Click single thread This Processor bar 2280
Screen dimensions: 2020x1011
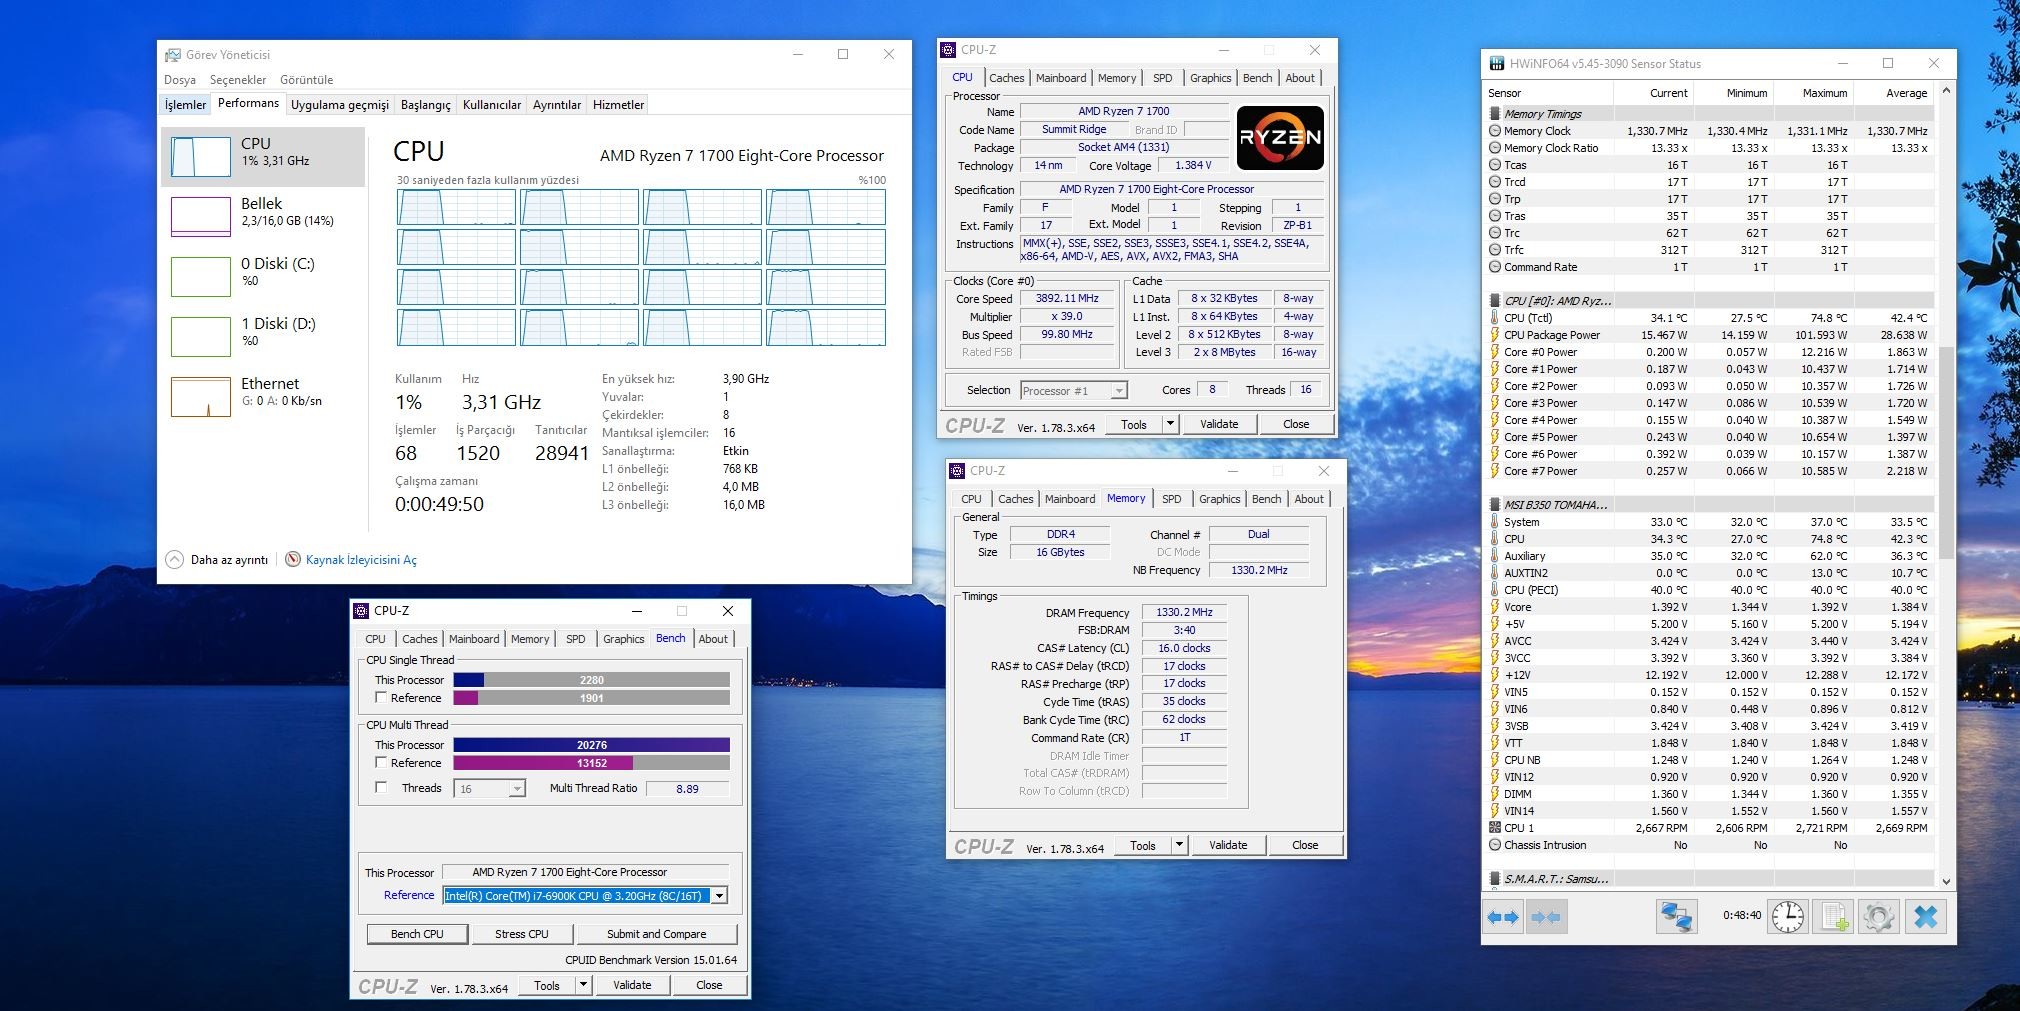click(x=592, y=680)
